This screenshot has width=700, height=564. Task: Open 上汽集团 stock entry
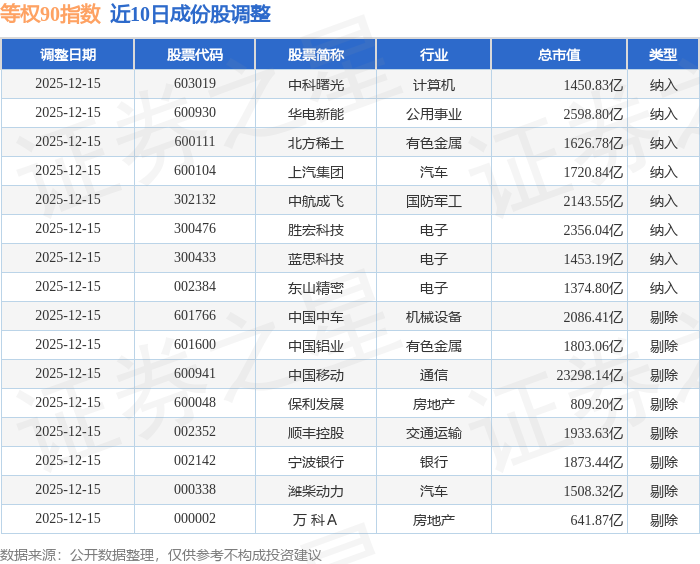[x=316, y=171]
